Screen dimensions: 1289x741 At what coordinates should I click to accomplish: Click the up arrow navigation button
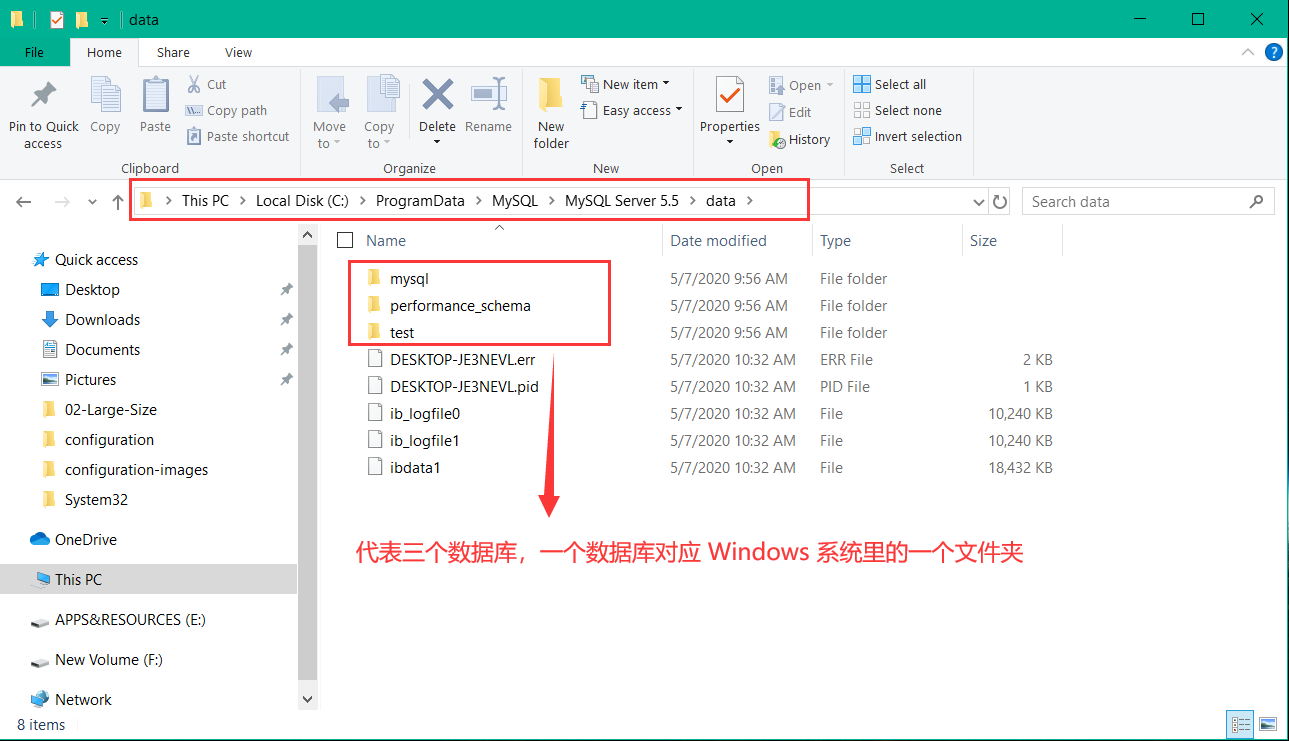tap(118, 202)
